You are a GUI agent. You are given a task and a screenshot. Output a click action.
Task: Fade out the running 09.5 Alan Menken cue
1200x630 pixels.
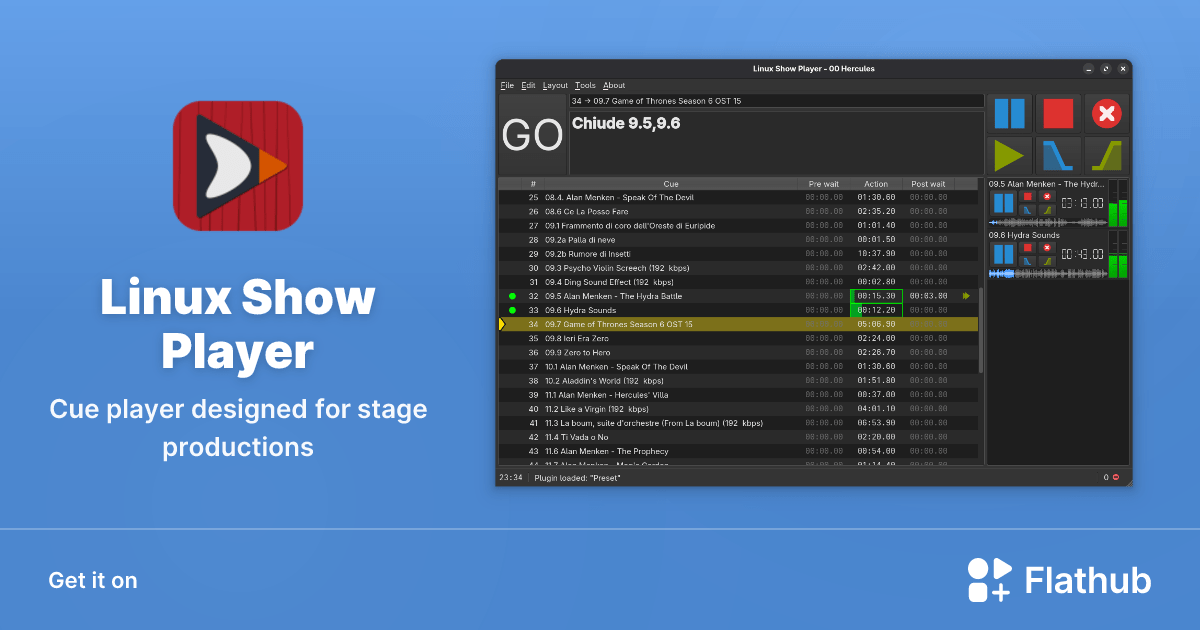click(1028, 210)
